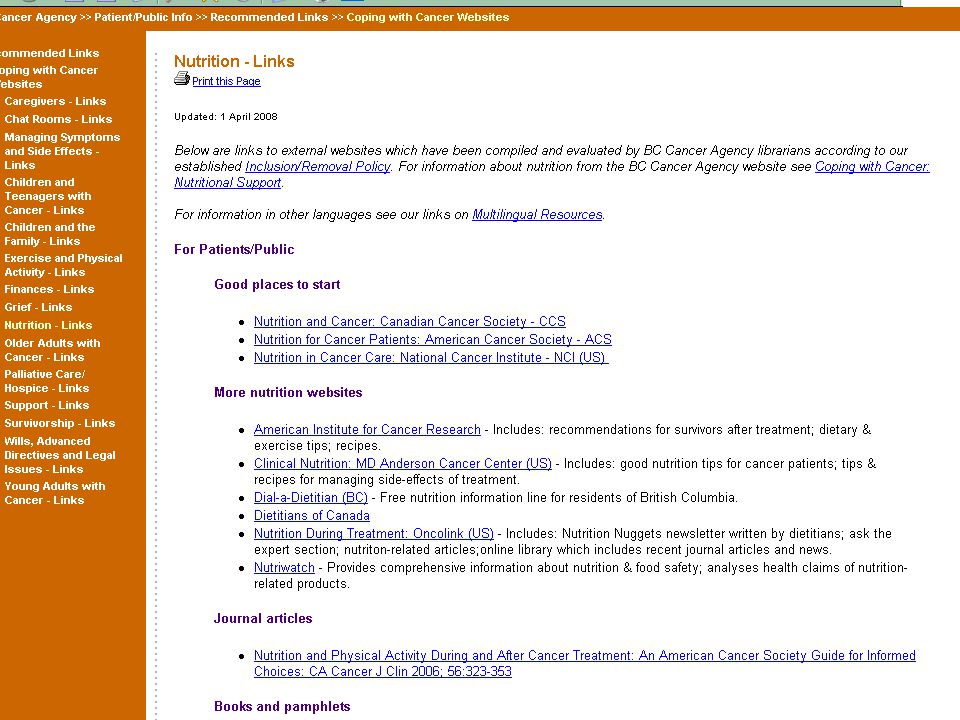The width and height of the screenshot is (960, 720).
Task: Select Caregivers - Links in the sidebar
Action: 55,102
